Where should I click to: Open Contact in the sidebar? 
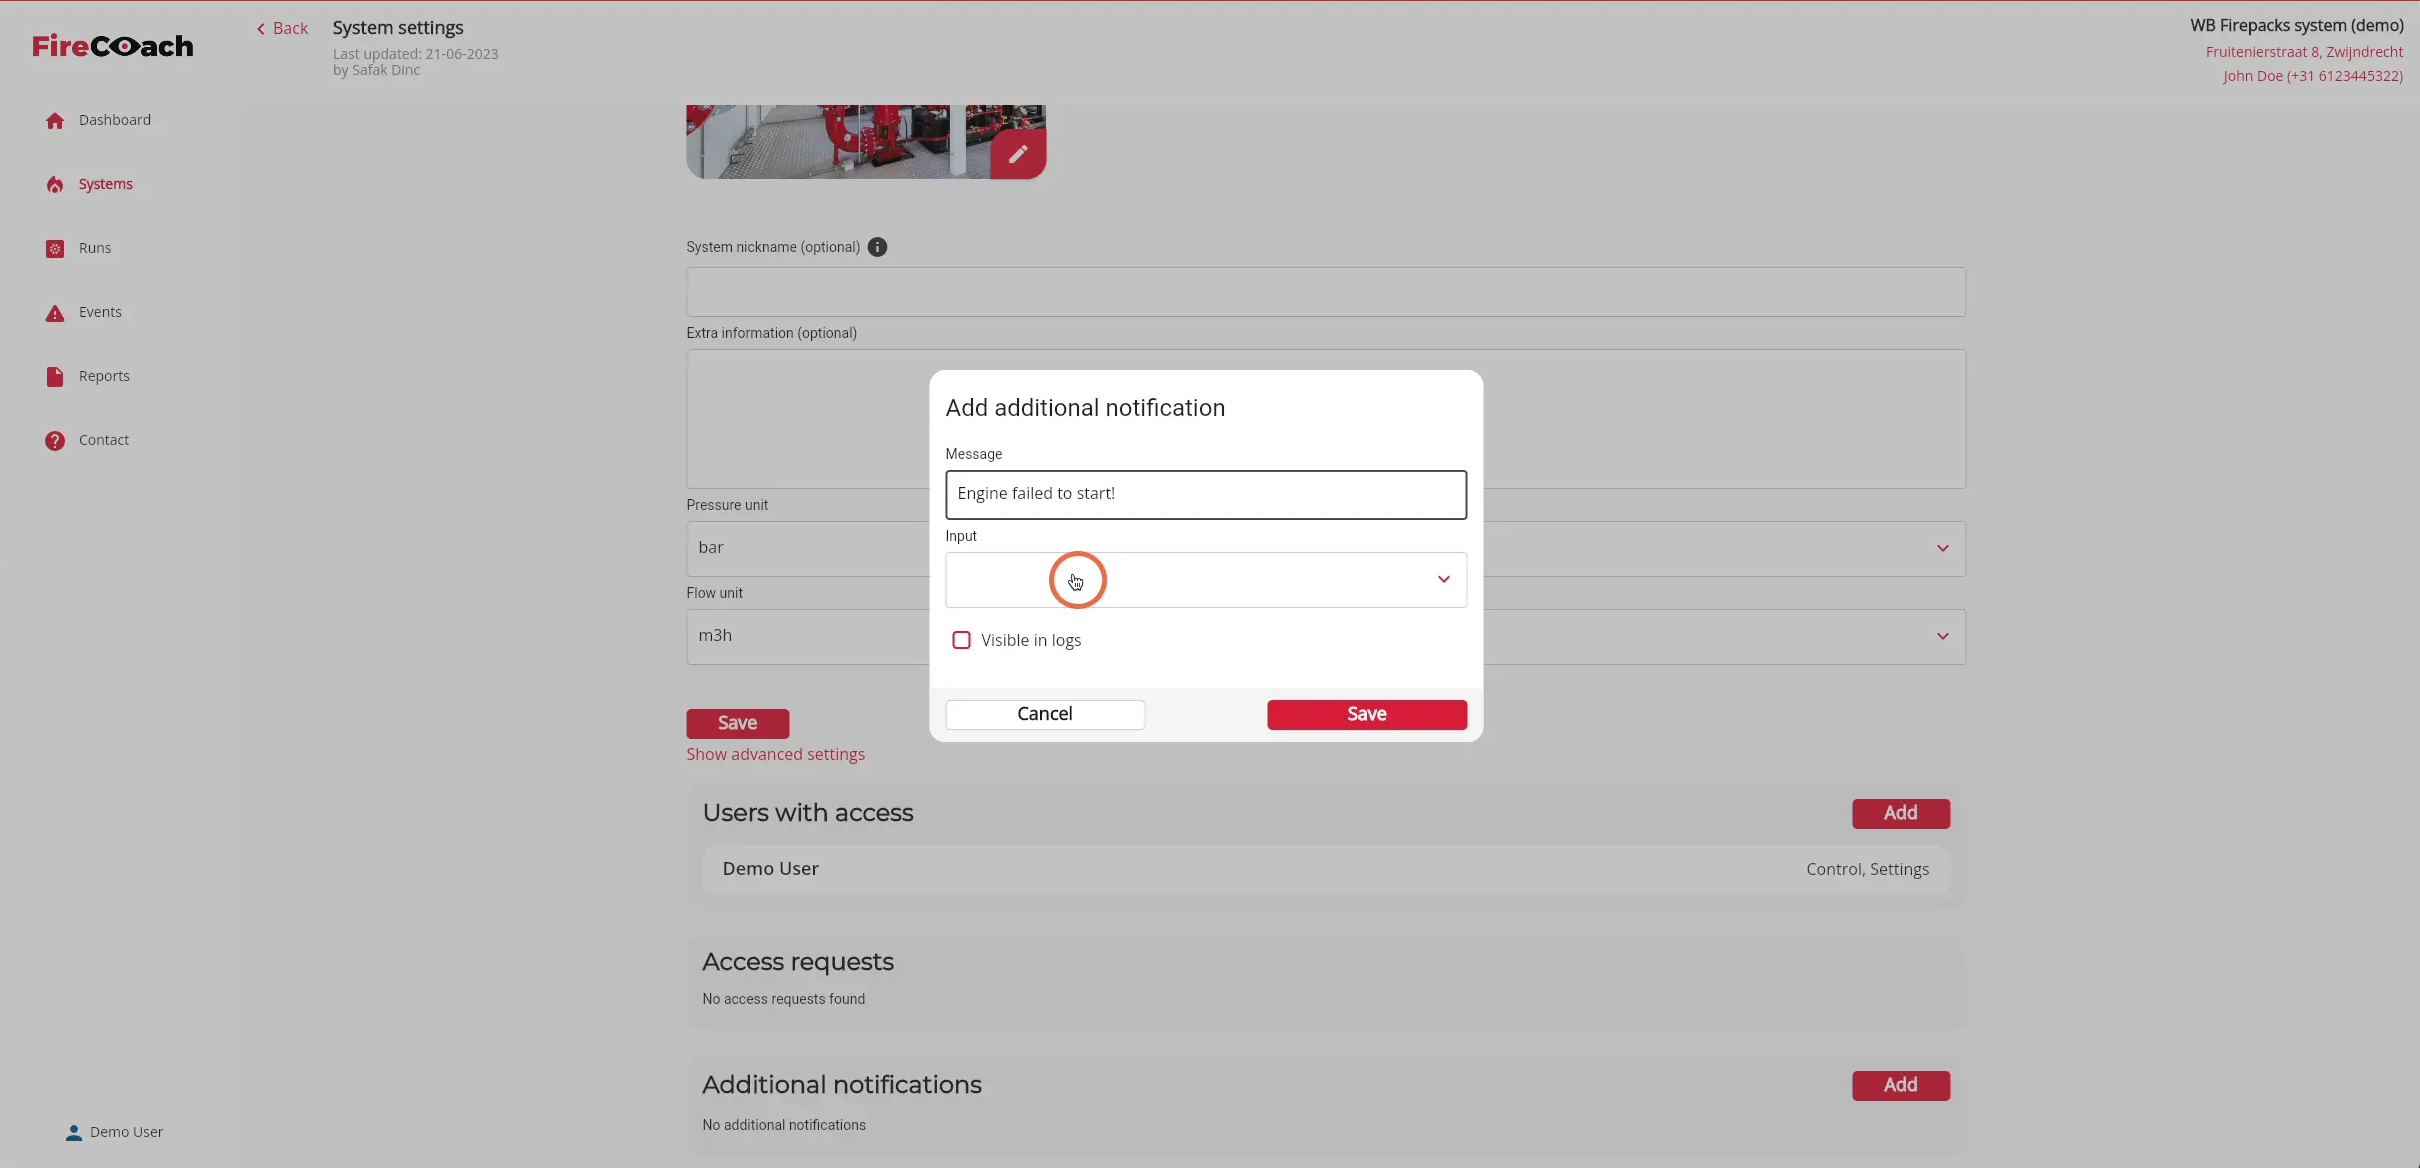click(104, 440)
